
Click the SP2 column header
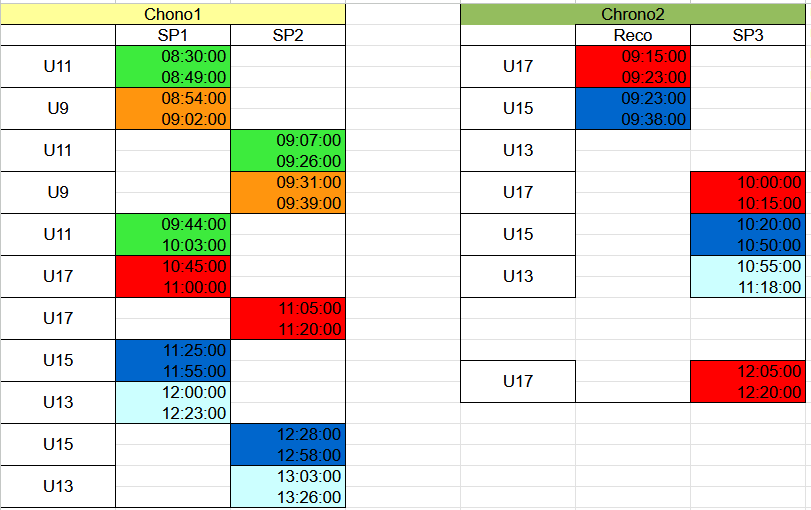(288, 36)
